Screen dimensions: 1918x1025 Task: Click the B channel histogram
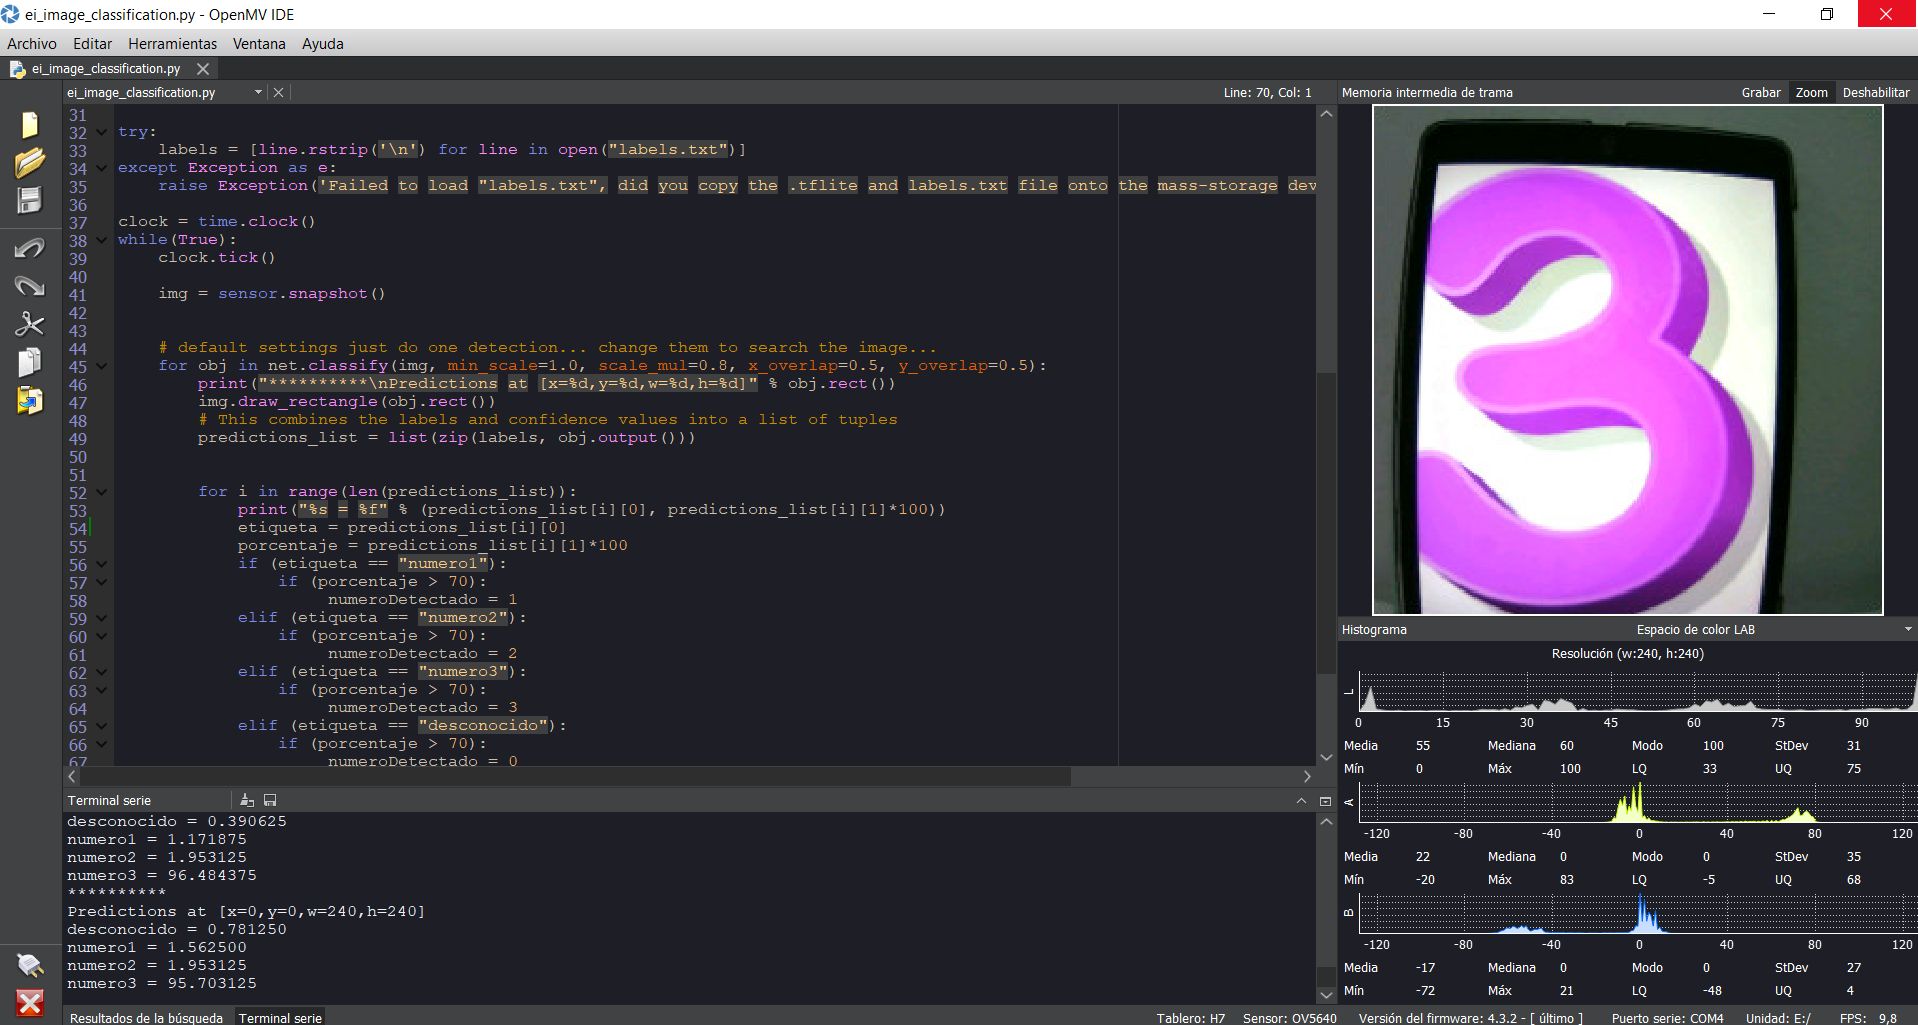[1637, 913]
